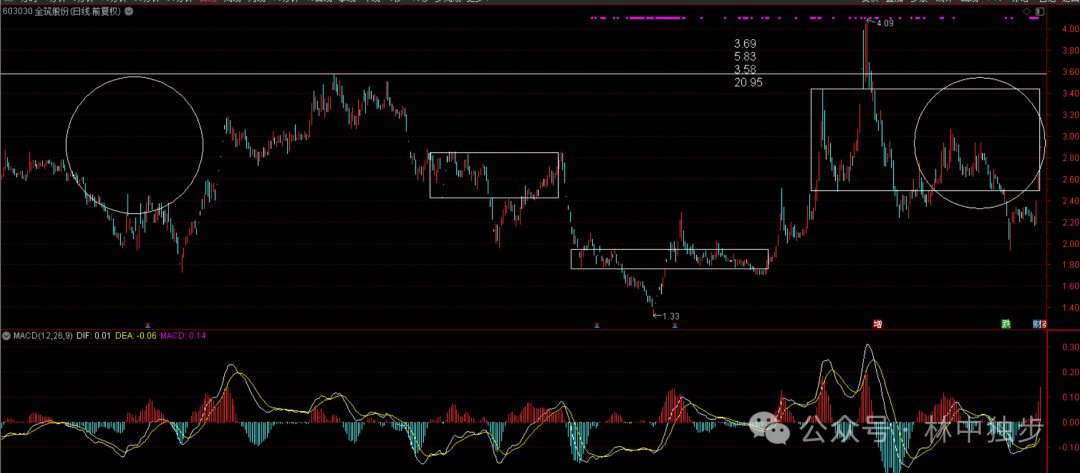This screenshot has width=1080, height=473.
Task: Open the red 增 event marker
Action: tap(878, 324)
